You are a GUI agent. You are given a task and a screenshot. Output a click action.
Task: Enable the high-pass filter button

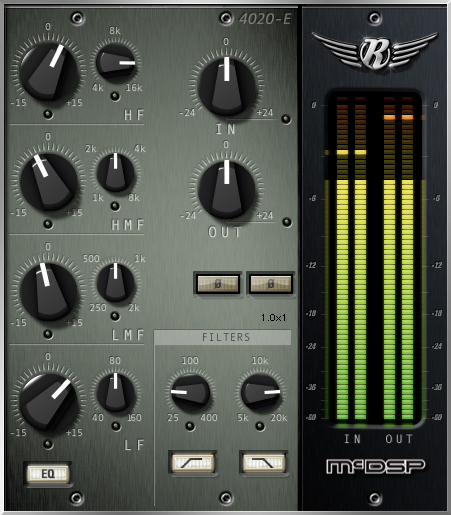tap(193, 463)
